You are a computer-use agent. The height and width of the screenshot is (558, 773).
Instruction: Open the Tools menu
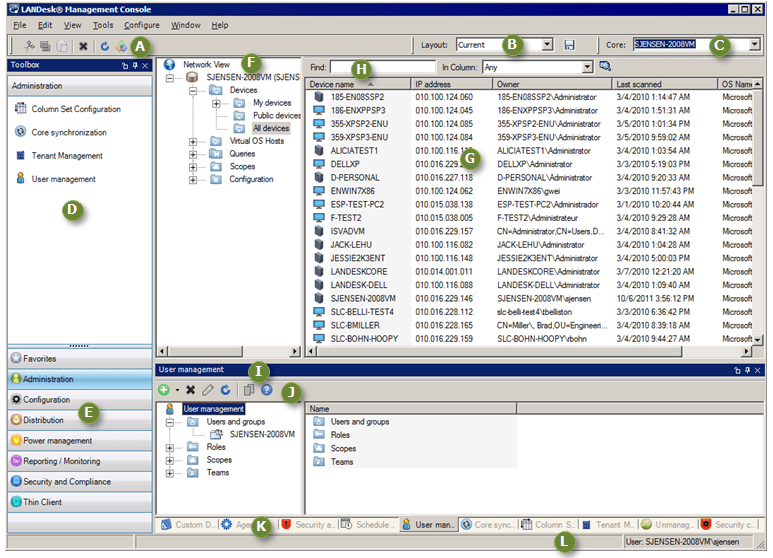pyautogui.click(x=103, y=25)
